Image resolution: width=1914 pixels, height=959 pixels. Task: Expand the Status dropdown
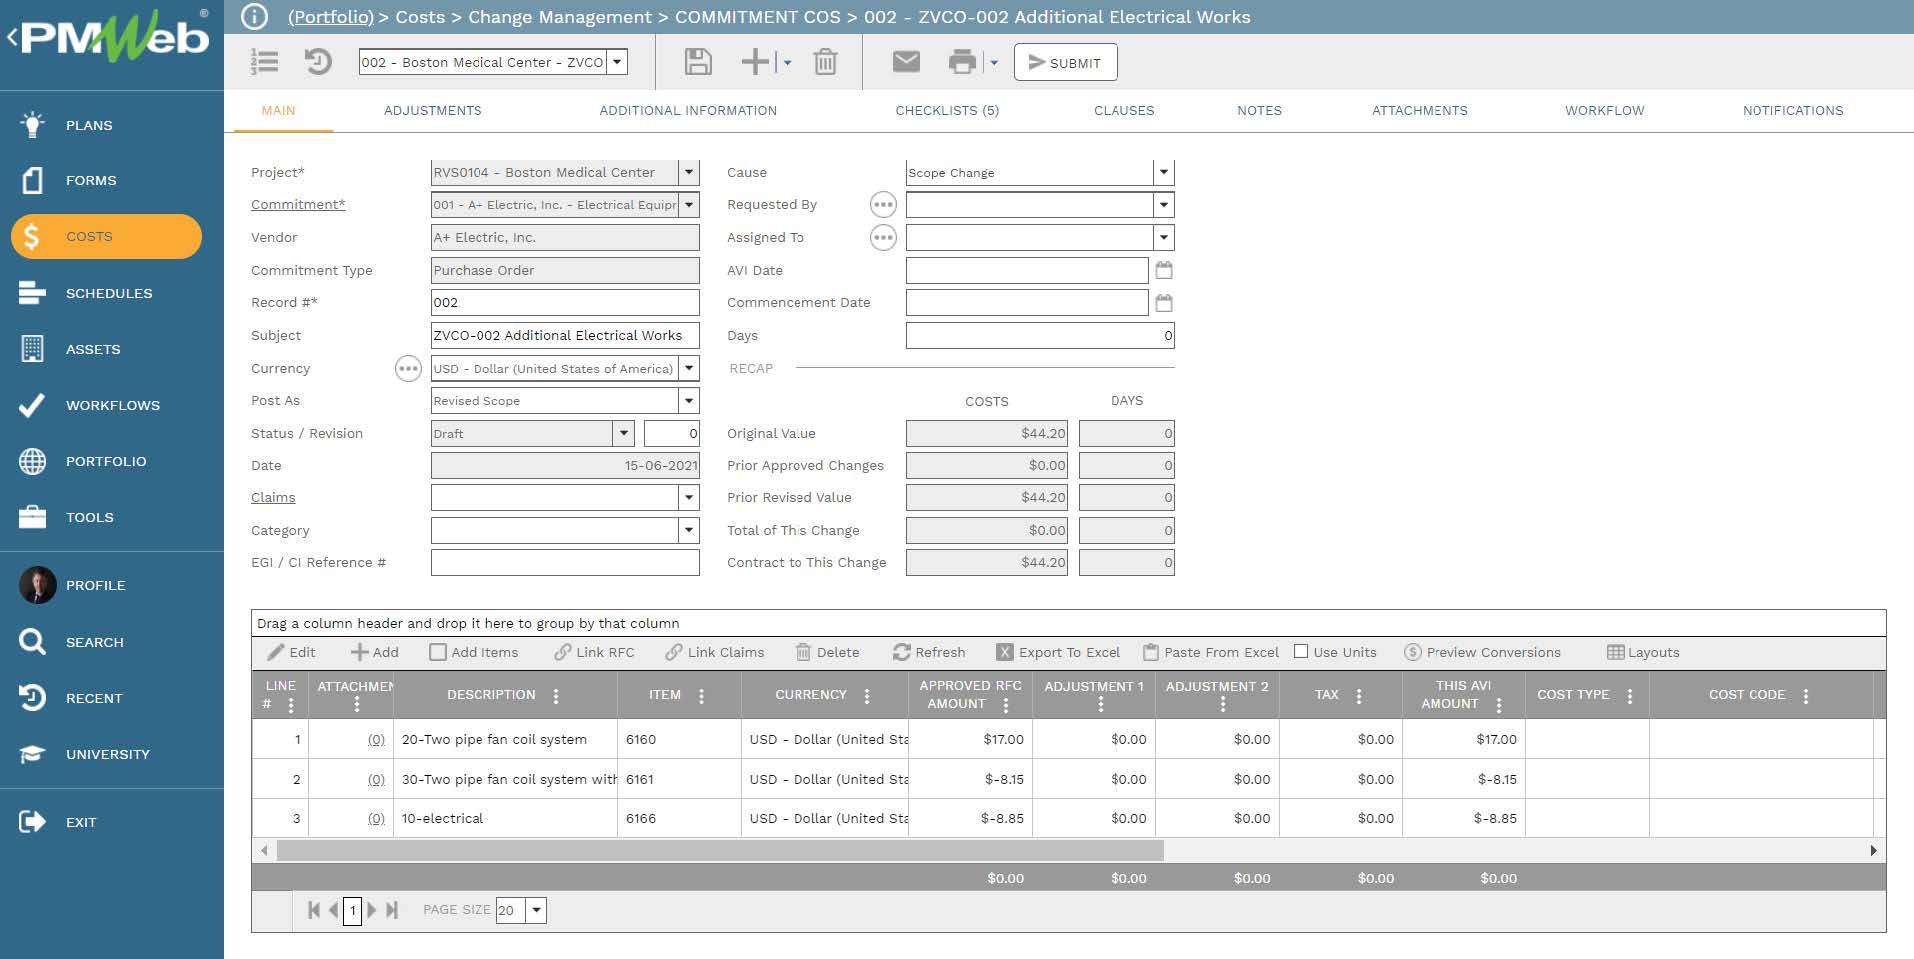[624, 433]
